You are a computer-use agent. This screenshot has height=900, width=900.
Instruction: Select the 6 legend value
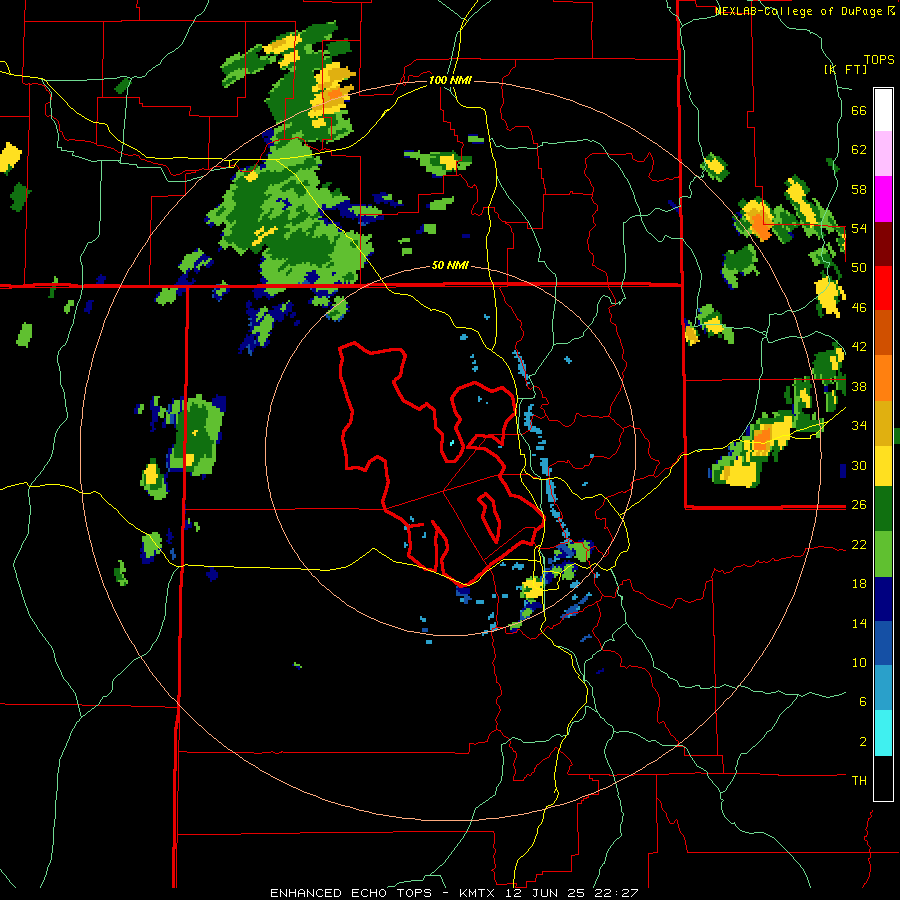863,702
